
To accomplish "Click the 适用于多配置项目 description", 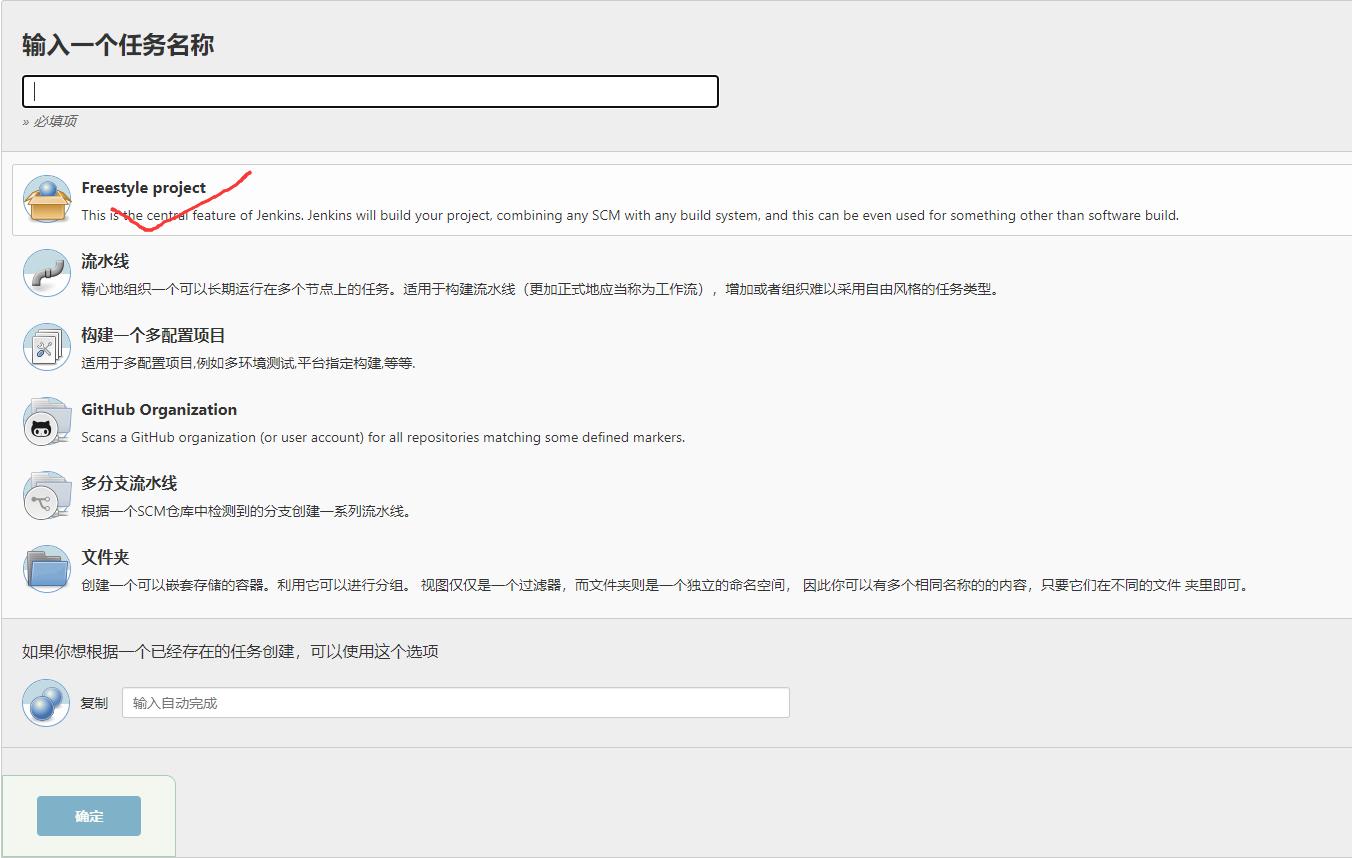I will tap(248, 363).
